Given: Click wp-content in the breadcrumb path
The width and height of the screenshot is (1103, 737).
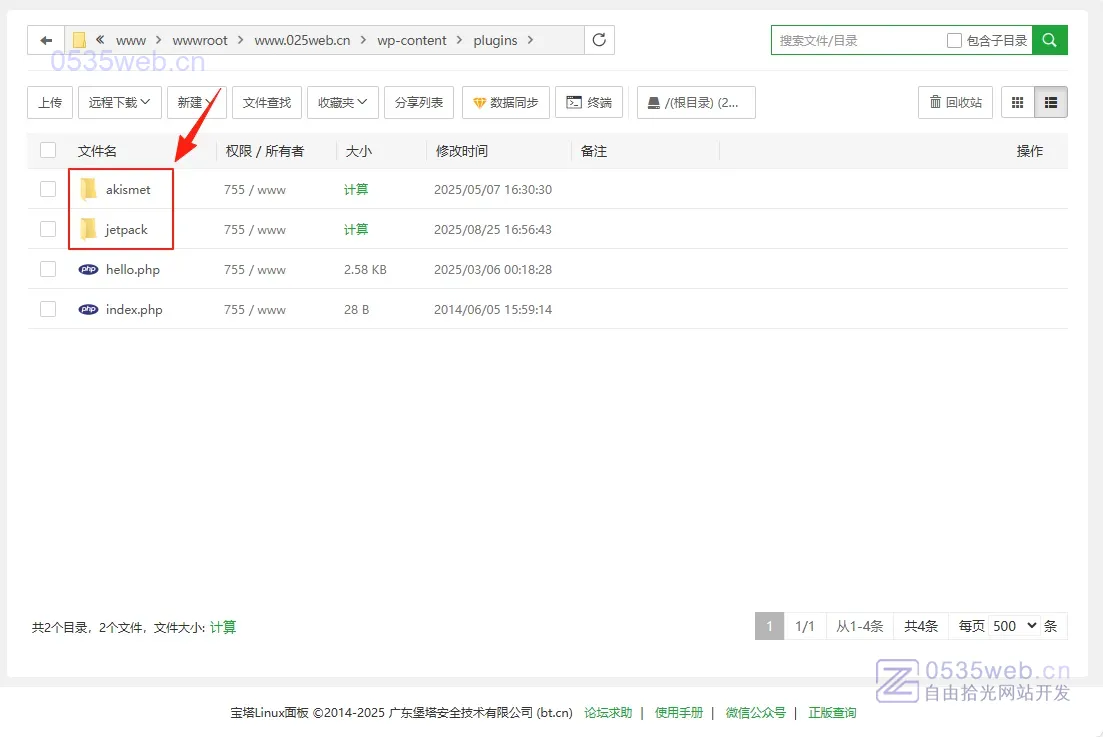Looking at the screenshot, I should pyautogui.click(x=410, y=41).
